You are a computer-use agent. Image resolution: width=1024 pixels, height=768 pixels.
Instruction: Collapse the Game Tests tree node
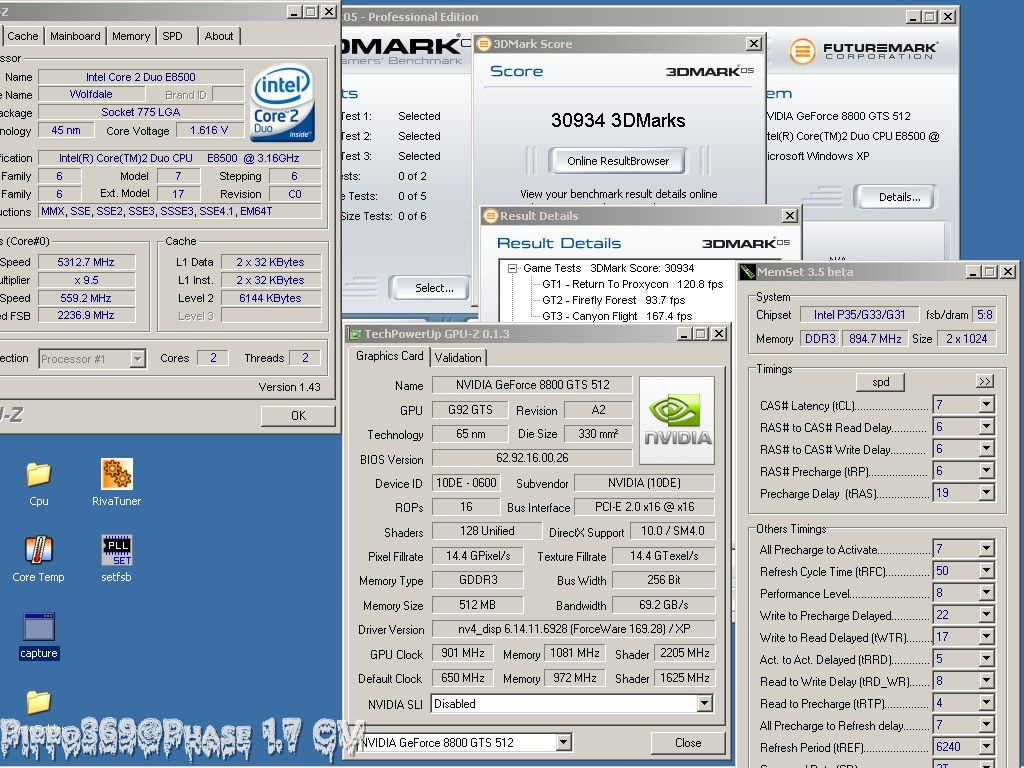(513, 268)
